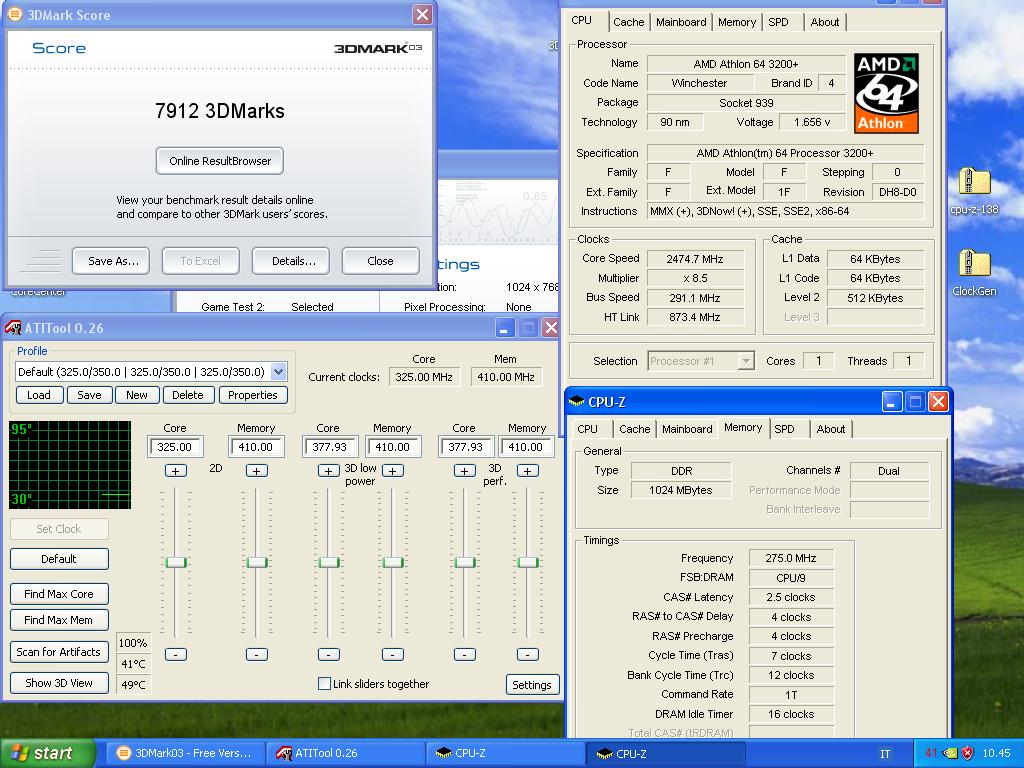The width and height of the screenshot is (1024, 768).
Task: Increase 3D perf Core plus button
Action: (x=464, y=471)
